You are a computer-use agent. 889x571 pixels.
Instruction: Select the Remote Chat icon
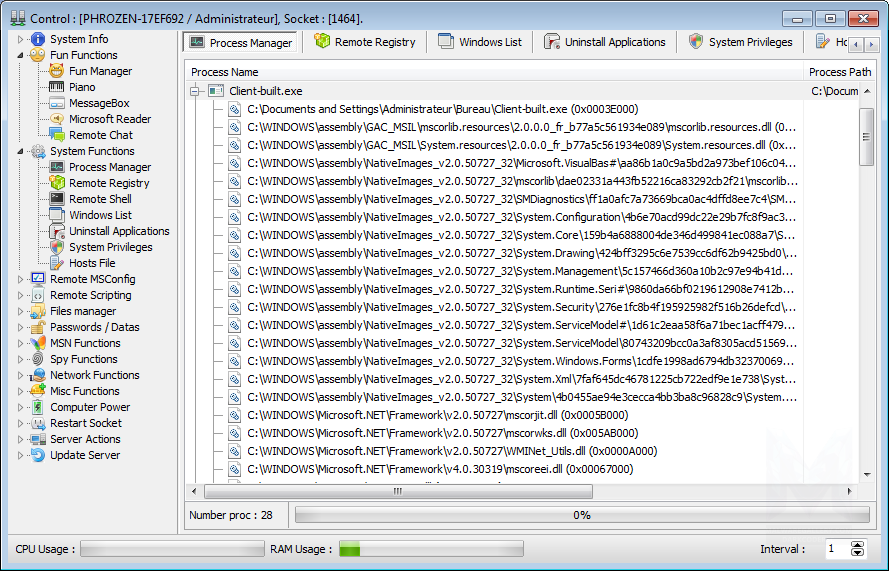pyautogui.click(x=57, y=135)
